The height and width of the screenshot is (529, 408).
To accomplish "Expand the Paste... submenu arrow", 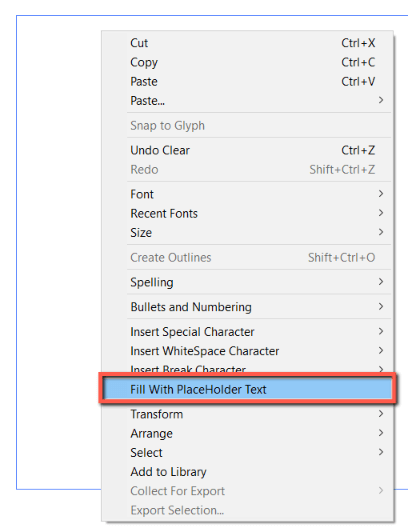I will click(381, 100).
